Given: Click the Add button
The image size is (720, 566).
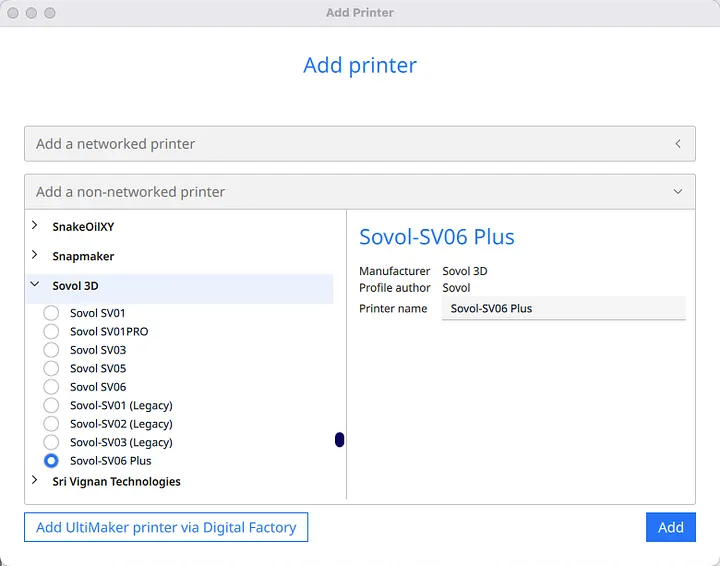Looking at the screenshot, I should pos(670,527).
